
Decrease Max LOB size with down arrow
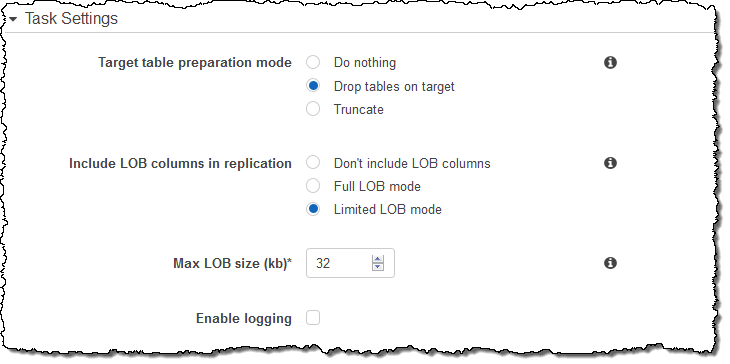(378, 267)
